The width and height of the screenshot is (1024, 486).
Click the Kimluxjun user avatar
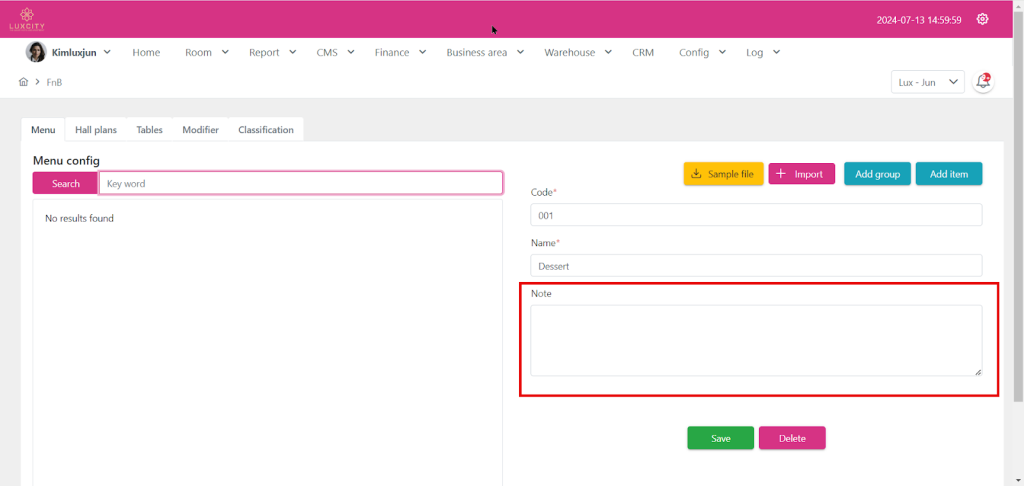(x=36, y=52)
